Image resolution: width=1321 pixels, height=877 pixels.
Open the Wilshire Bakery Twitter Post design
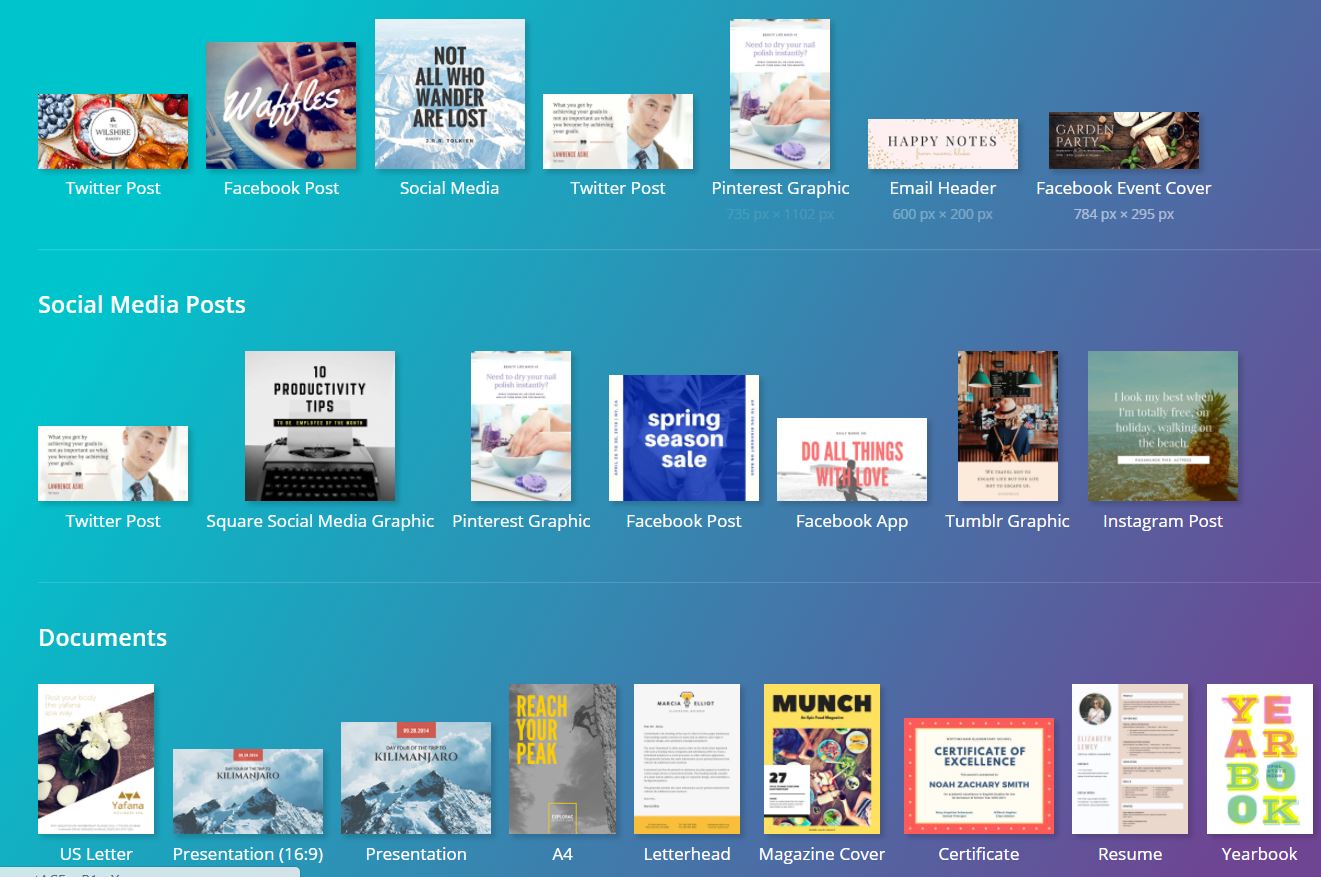(112, 131)
